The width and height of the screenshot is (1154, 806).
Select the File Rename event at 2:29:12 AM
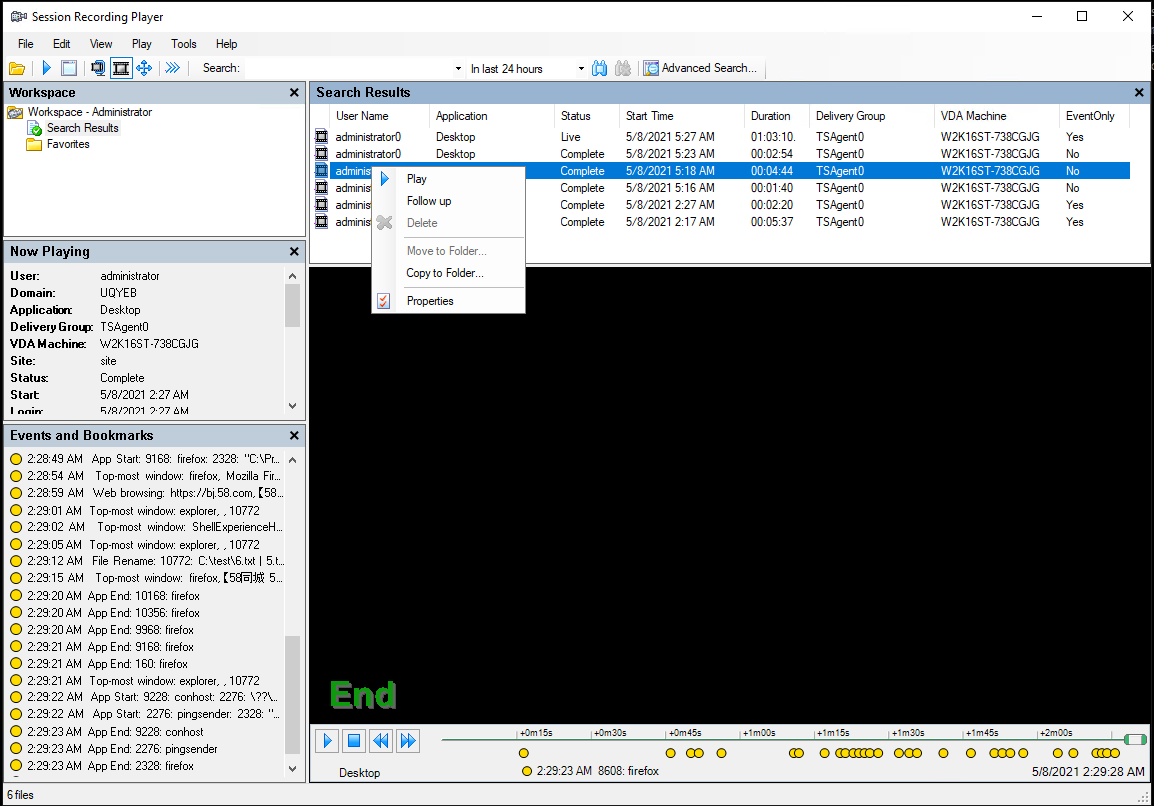pyautogui.click(x=150, y=561)
